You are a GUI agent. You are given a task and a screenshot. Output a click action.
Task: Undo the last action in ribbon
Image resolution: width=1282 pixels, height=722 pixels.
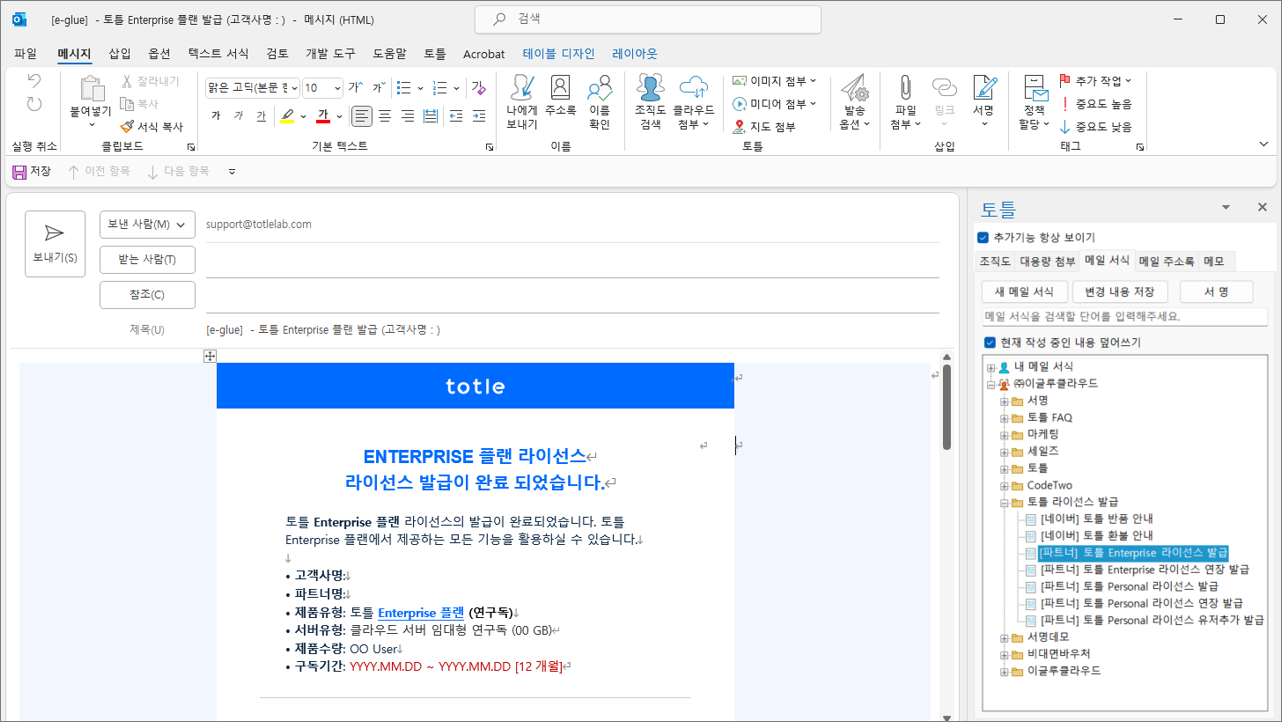(x=34, y=81)
